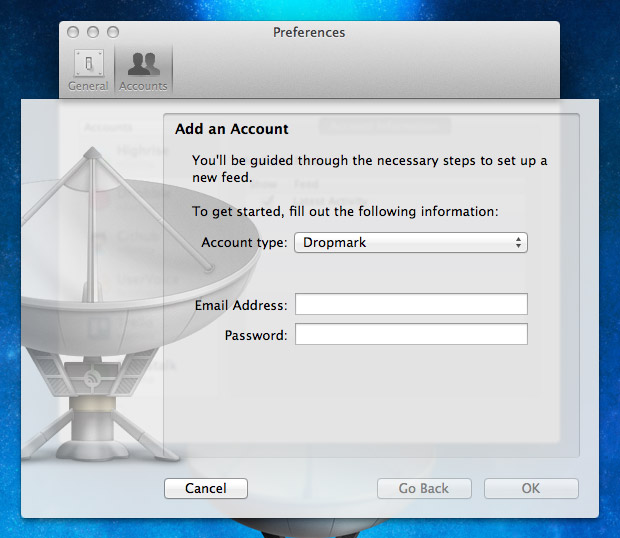Zoom the Preferences window
The width and height of the screenshot is (620, 538).
tap(110, 32)
